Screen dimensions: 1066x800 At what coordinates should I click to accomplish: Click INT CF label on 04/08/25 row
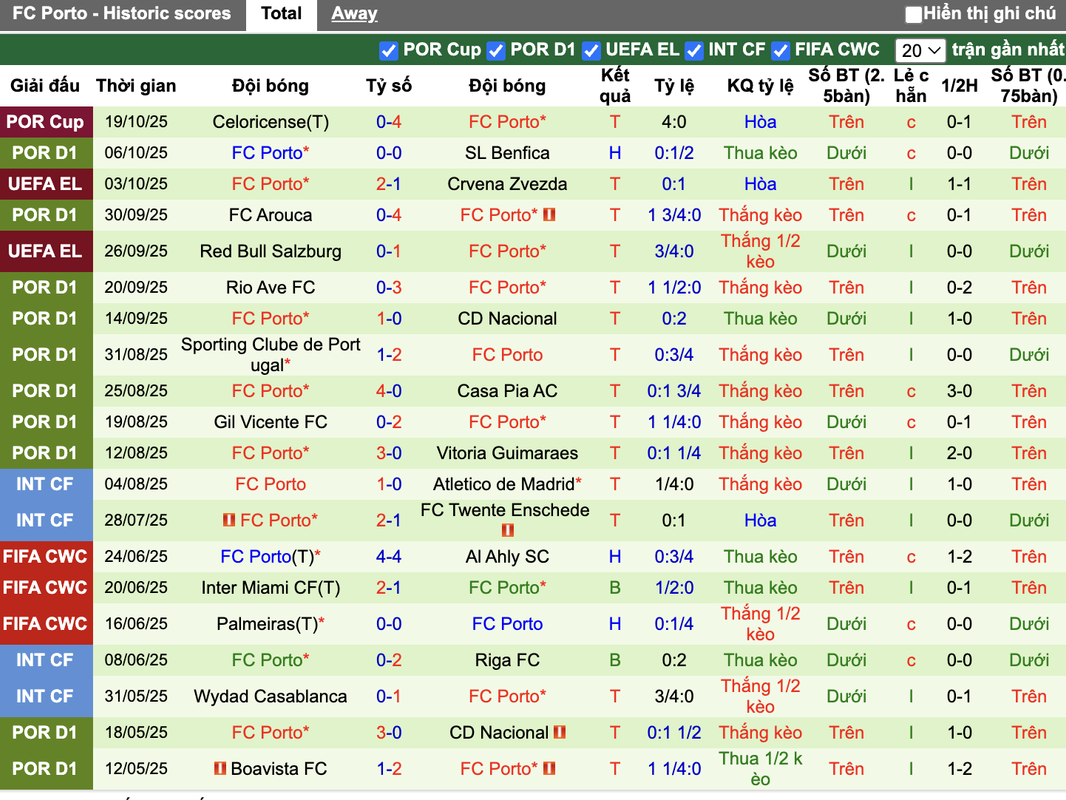[46, 484]
